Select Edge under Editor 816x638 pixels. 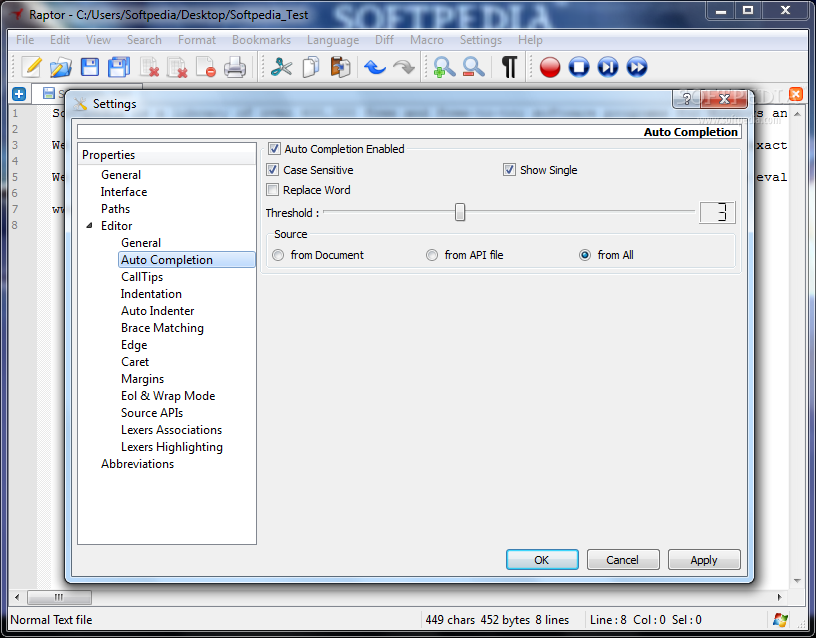point(134,345)
